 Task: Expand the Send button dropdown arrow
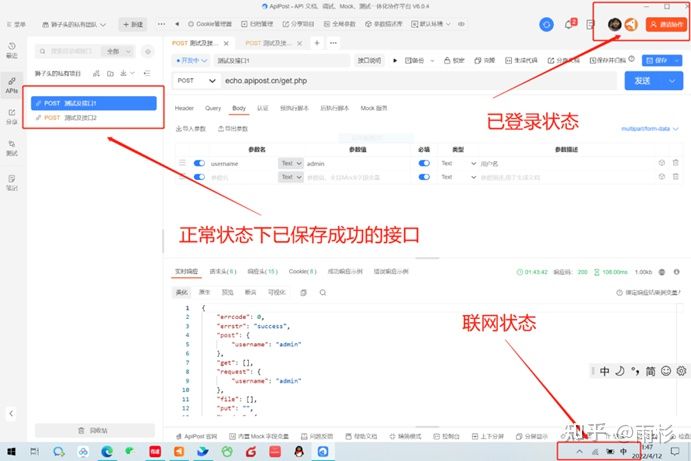pos(672,81)
